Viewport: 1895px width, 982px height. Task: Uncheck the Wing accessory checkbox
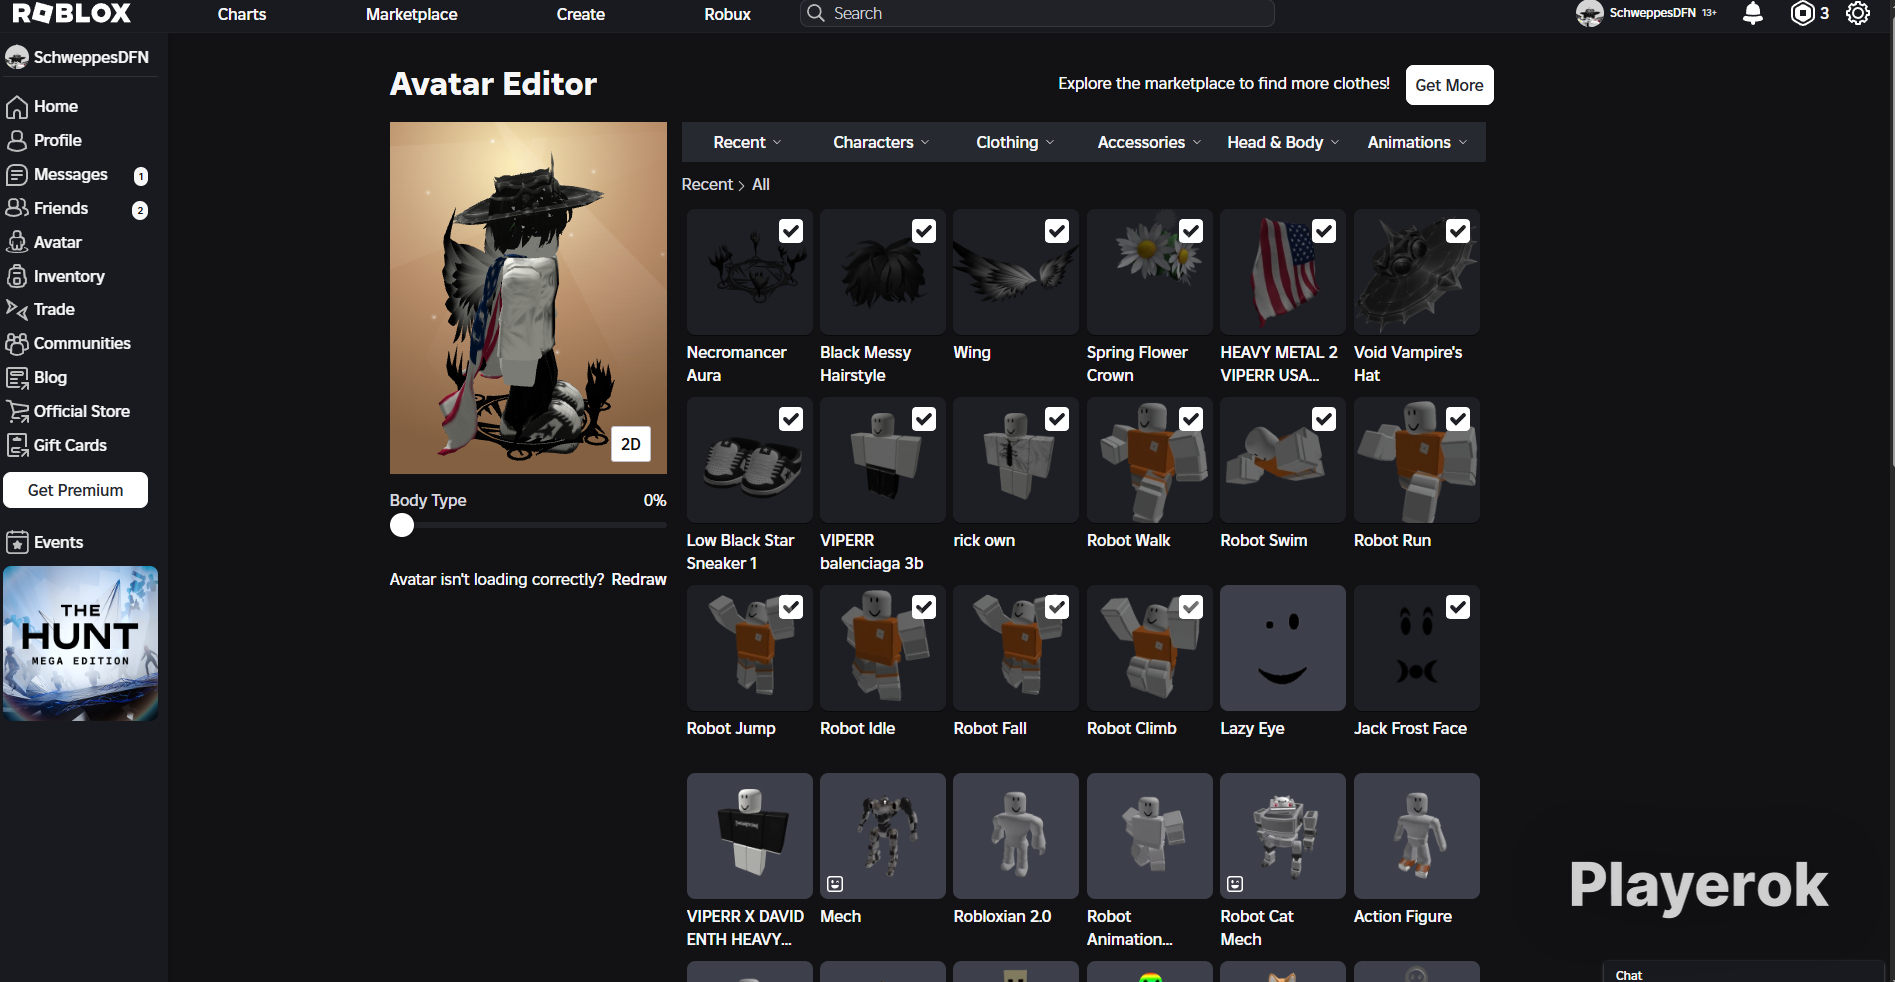click(x=1057, y=231)
